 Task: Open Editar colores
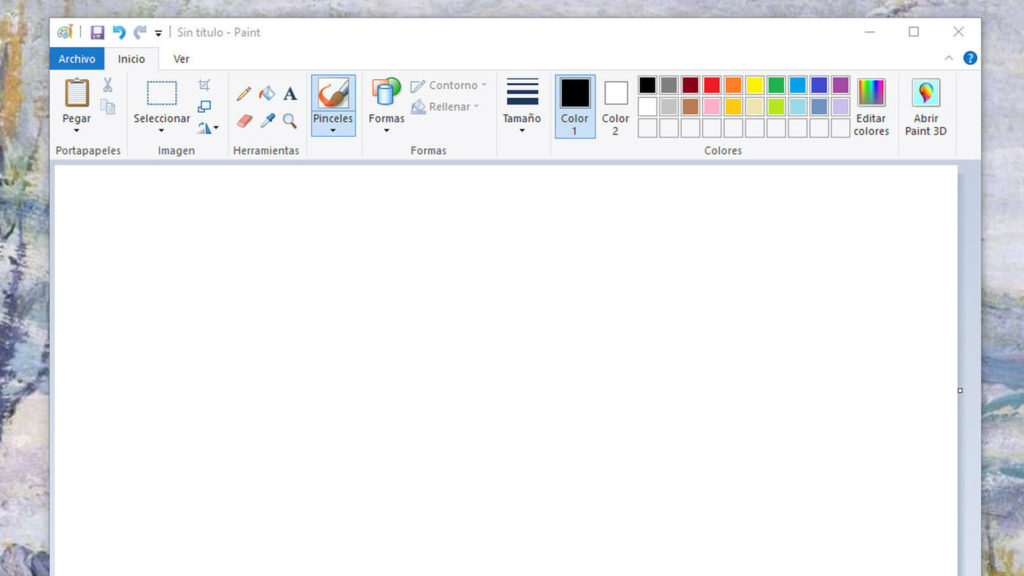pos(870,105)
